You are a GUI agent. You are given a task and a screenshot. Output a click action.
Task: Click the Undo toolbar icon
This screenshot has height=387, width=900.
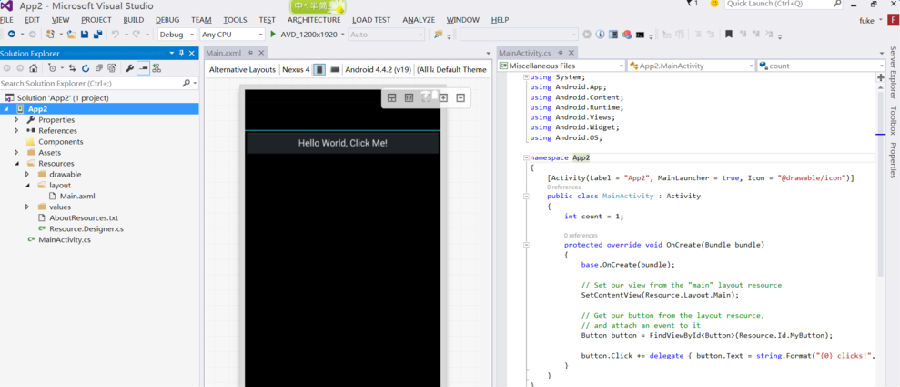[115, 34]
